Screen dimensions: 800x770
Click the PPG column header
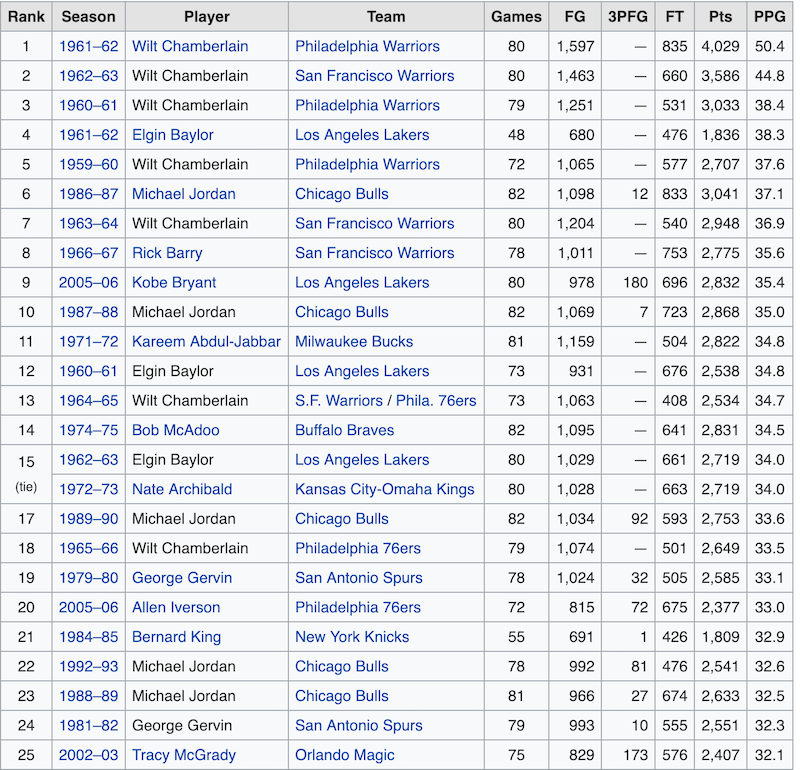pos(770,17)
